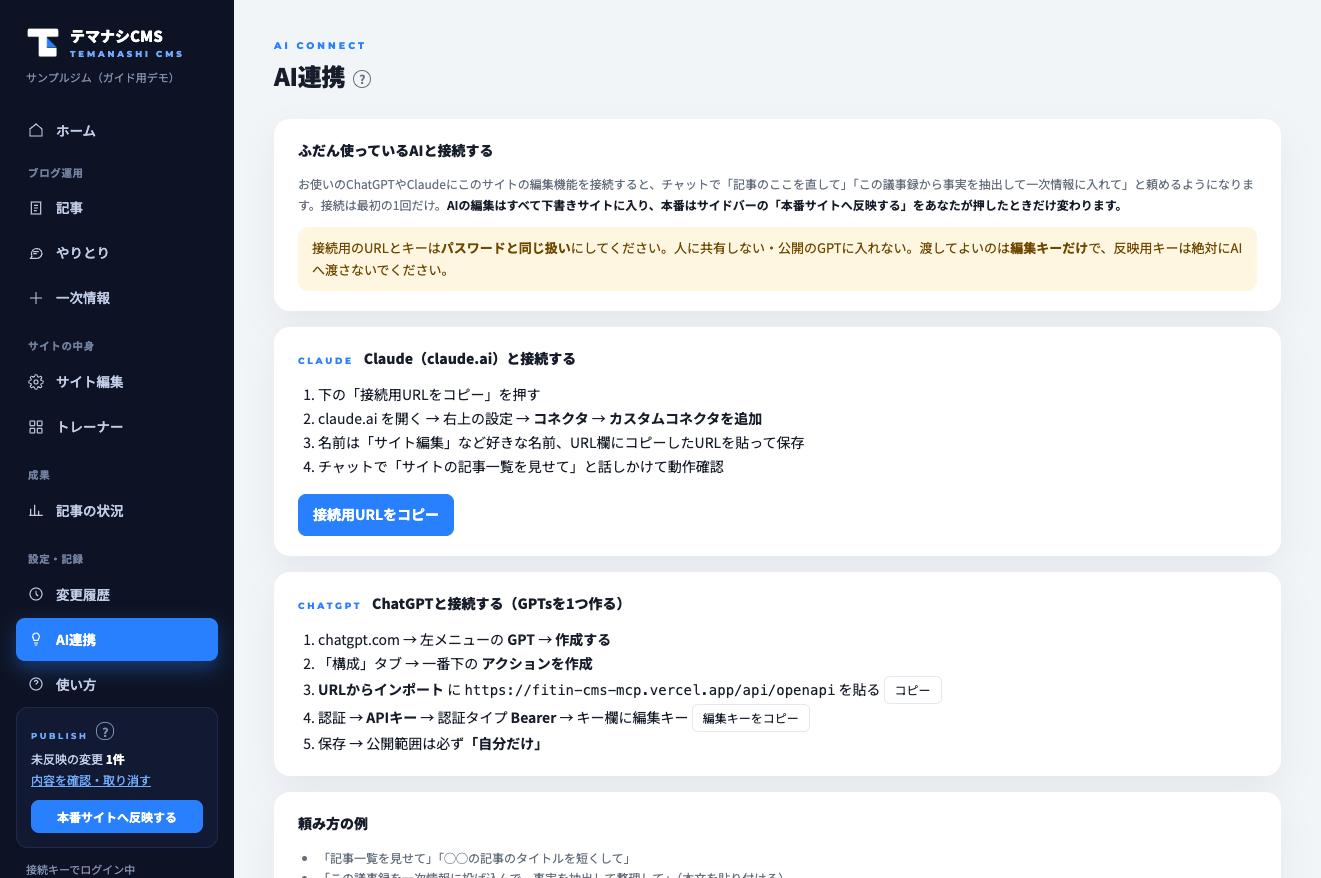Viewport: 1321px width, 878px height.
Task: Click the yellow password warning notice
Action: click(x=777, y=259)
